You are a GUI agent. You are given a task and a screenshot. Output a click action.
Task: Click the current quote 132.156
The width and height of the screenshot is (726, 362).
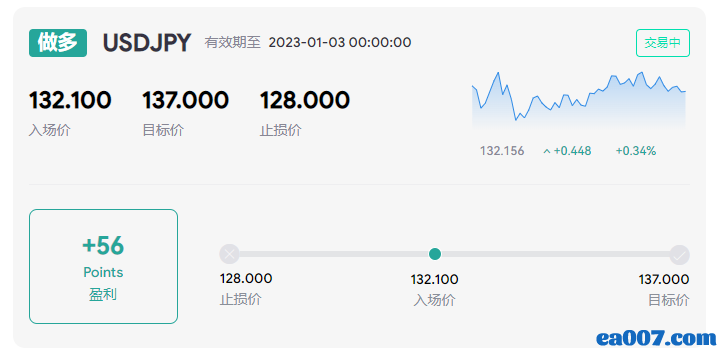pyautogui.click(x=502, y=151)
